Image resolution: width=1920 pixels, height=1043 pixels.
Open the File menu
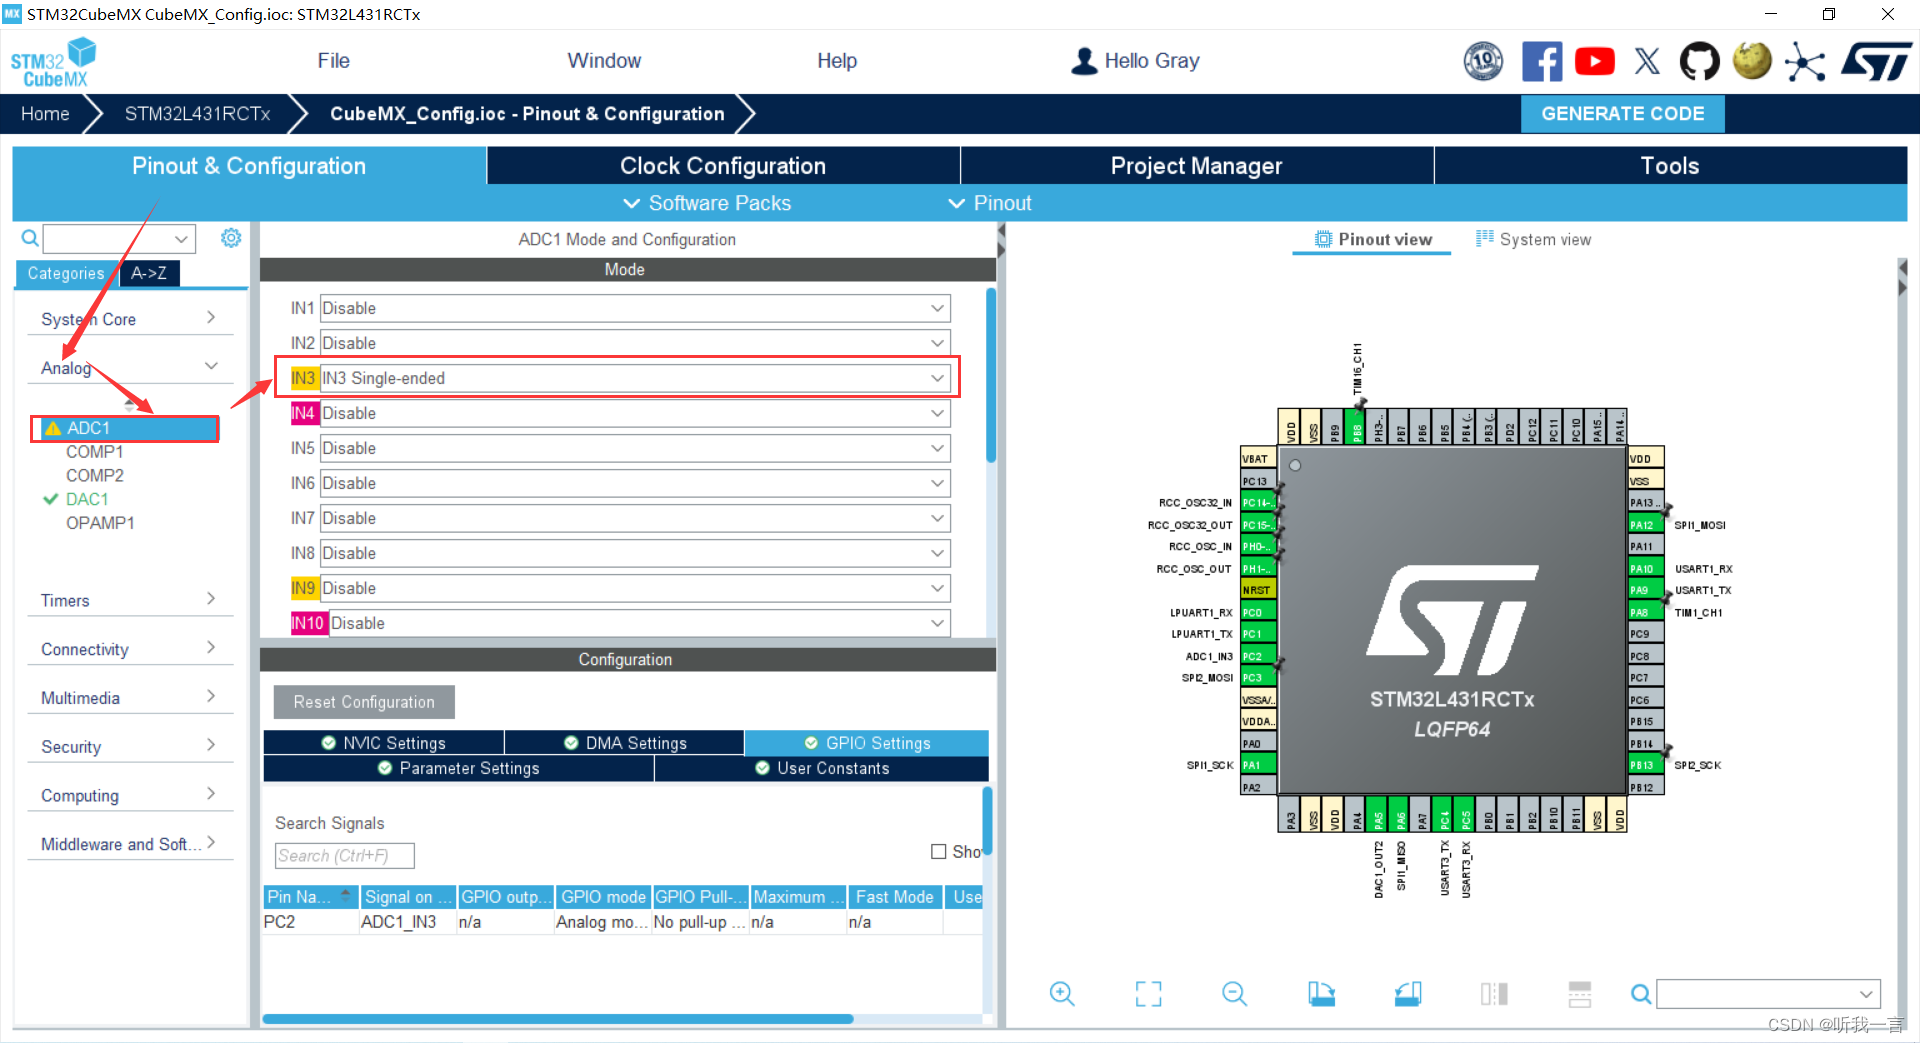click(333, 61)
